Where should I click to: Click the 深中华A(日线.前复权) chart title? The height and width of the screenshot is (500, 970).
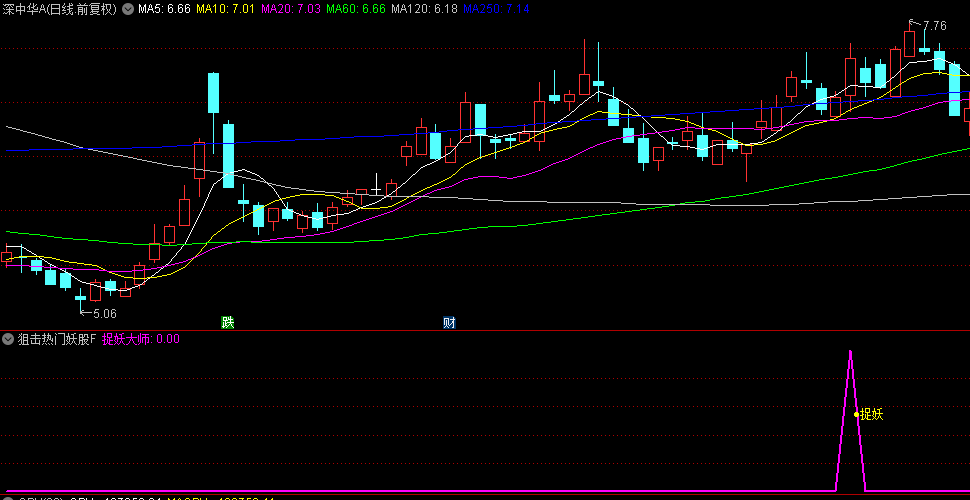click(x=59, y=9)
